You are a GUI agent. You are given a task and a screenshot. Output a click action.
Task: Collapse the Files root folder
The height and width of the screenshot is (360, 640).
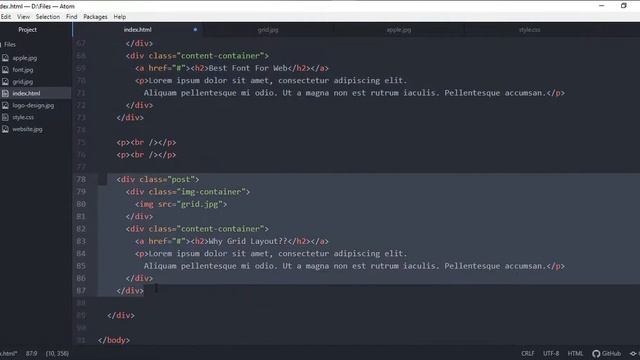pyautogui.click(x=10, y=44)
